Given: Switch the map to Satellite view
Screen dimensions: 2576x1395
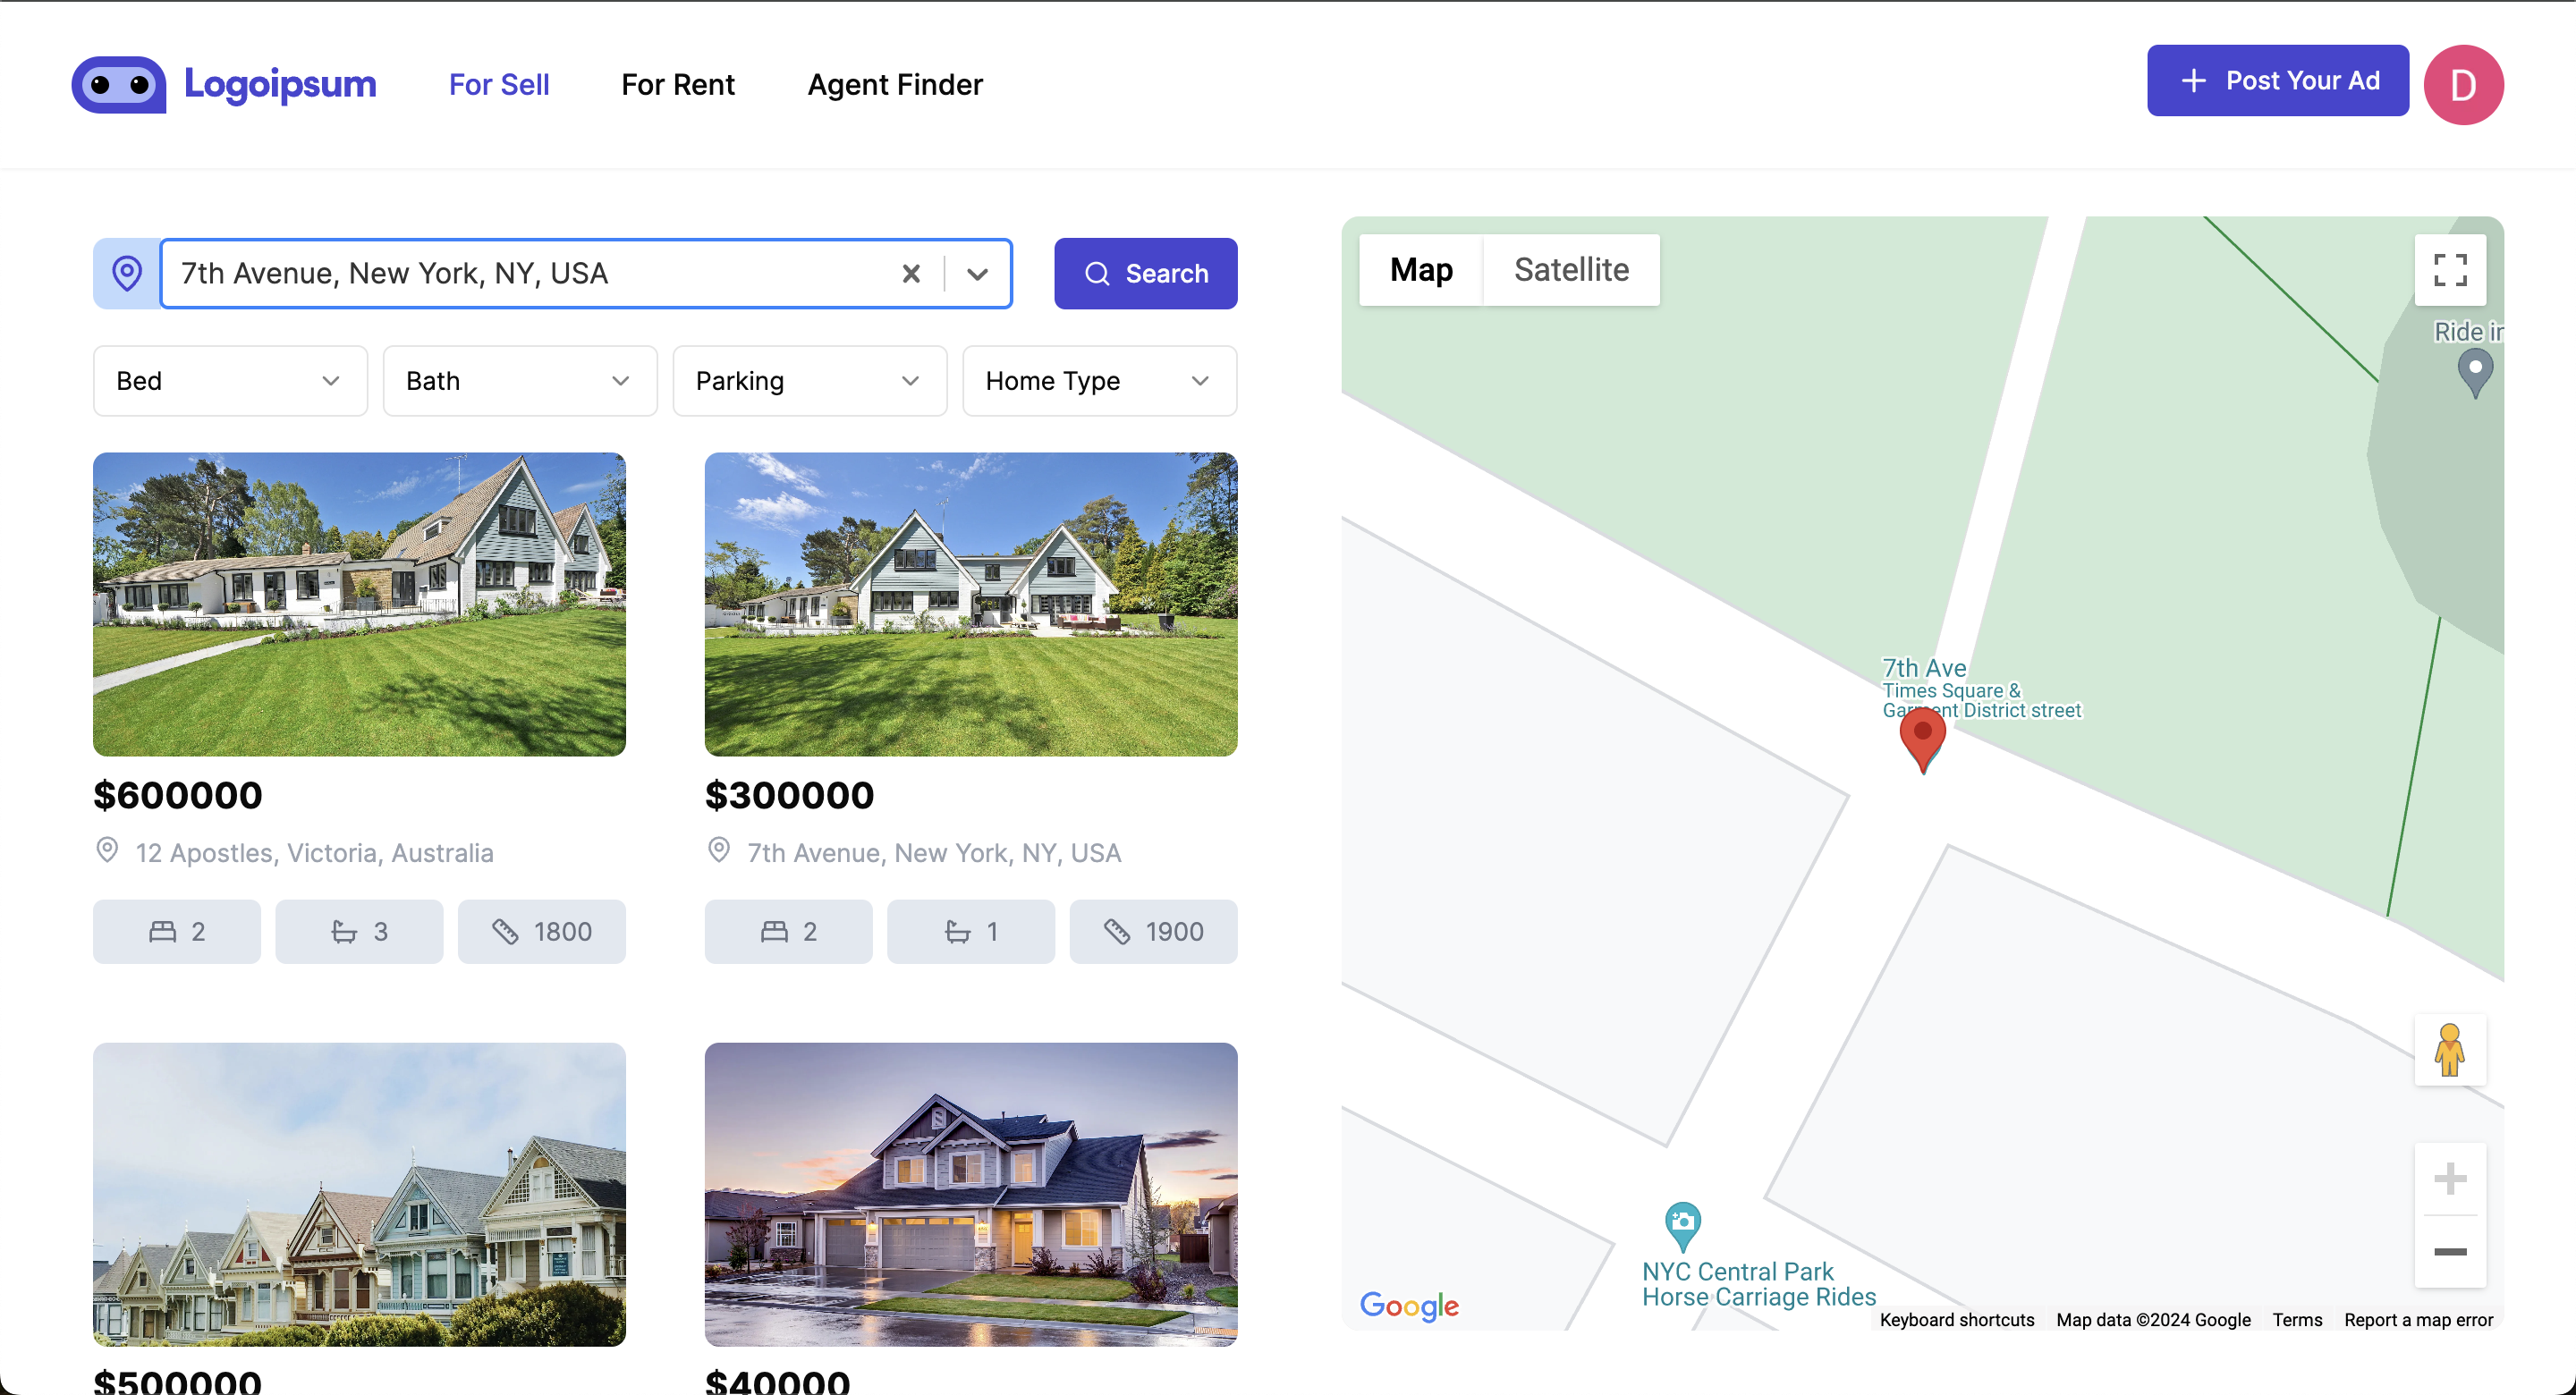Looking at the screenshot, I should coord(1571,269).
